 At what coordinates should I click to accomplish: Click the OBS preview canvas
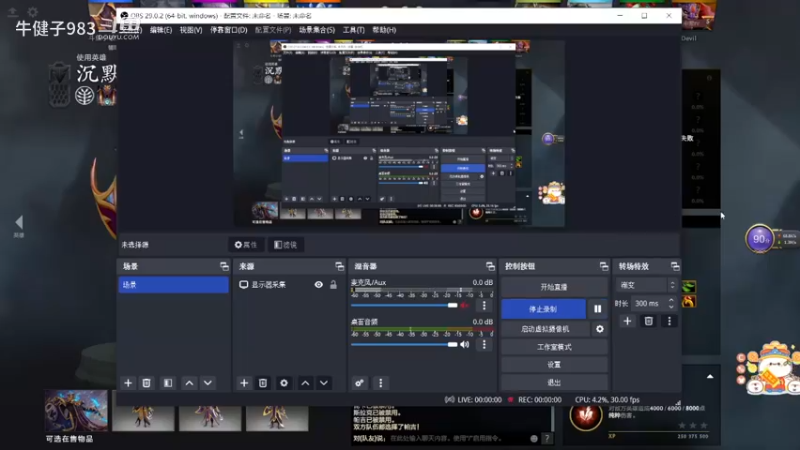click(x=399, y=134)
